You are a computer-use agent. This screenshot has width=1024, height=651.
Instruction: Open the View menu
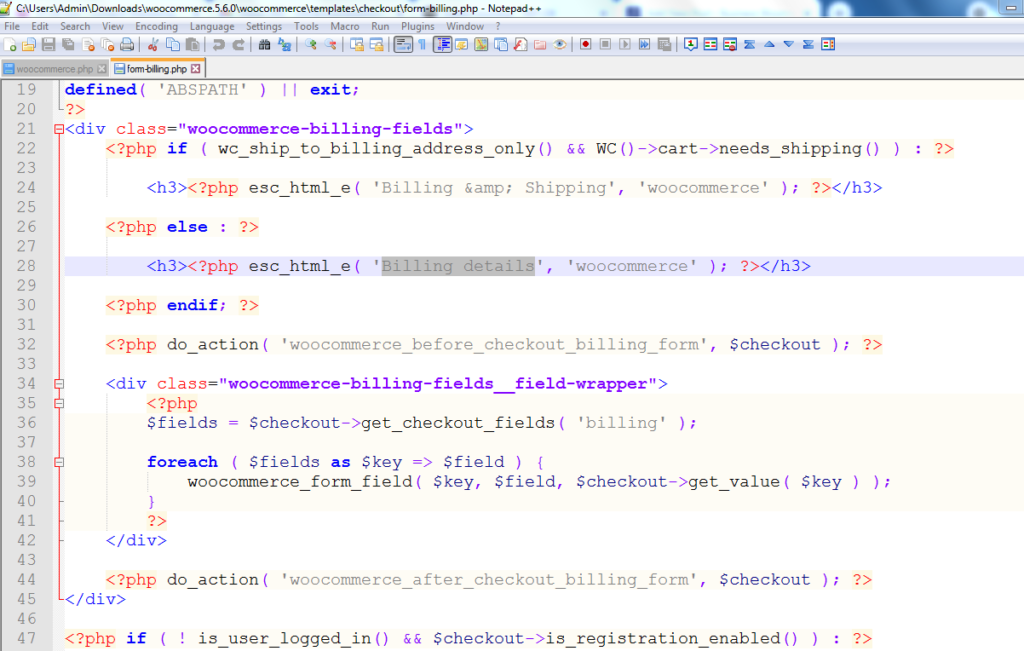[112, 26]
